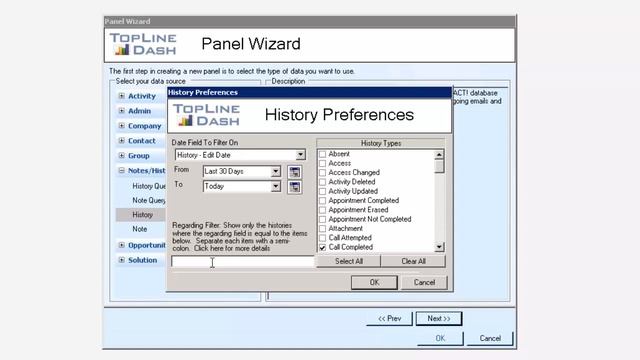The image size is (640, 360).
Task: Open Date Field To Filter On dropdown
Action: (300, 155)
